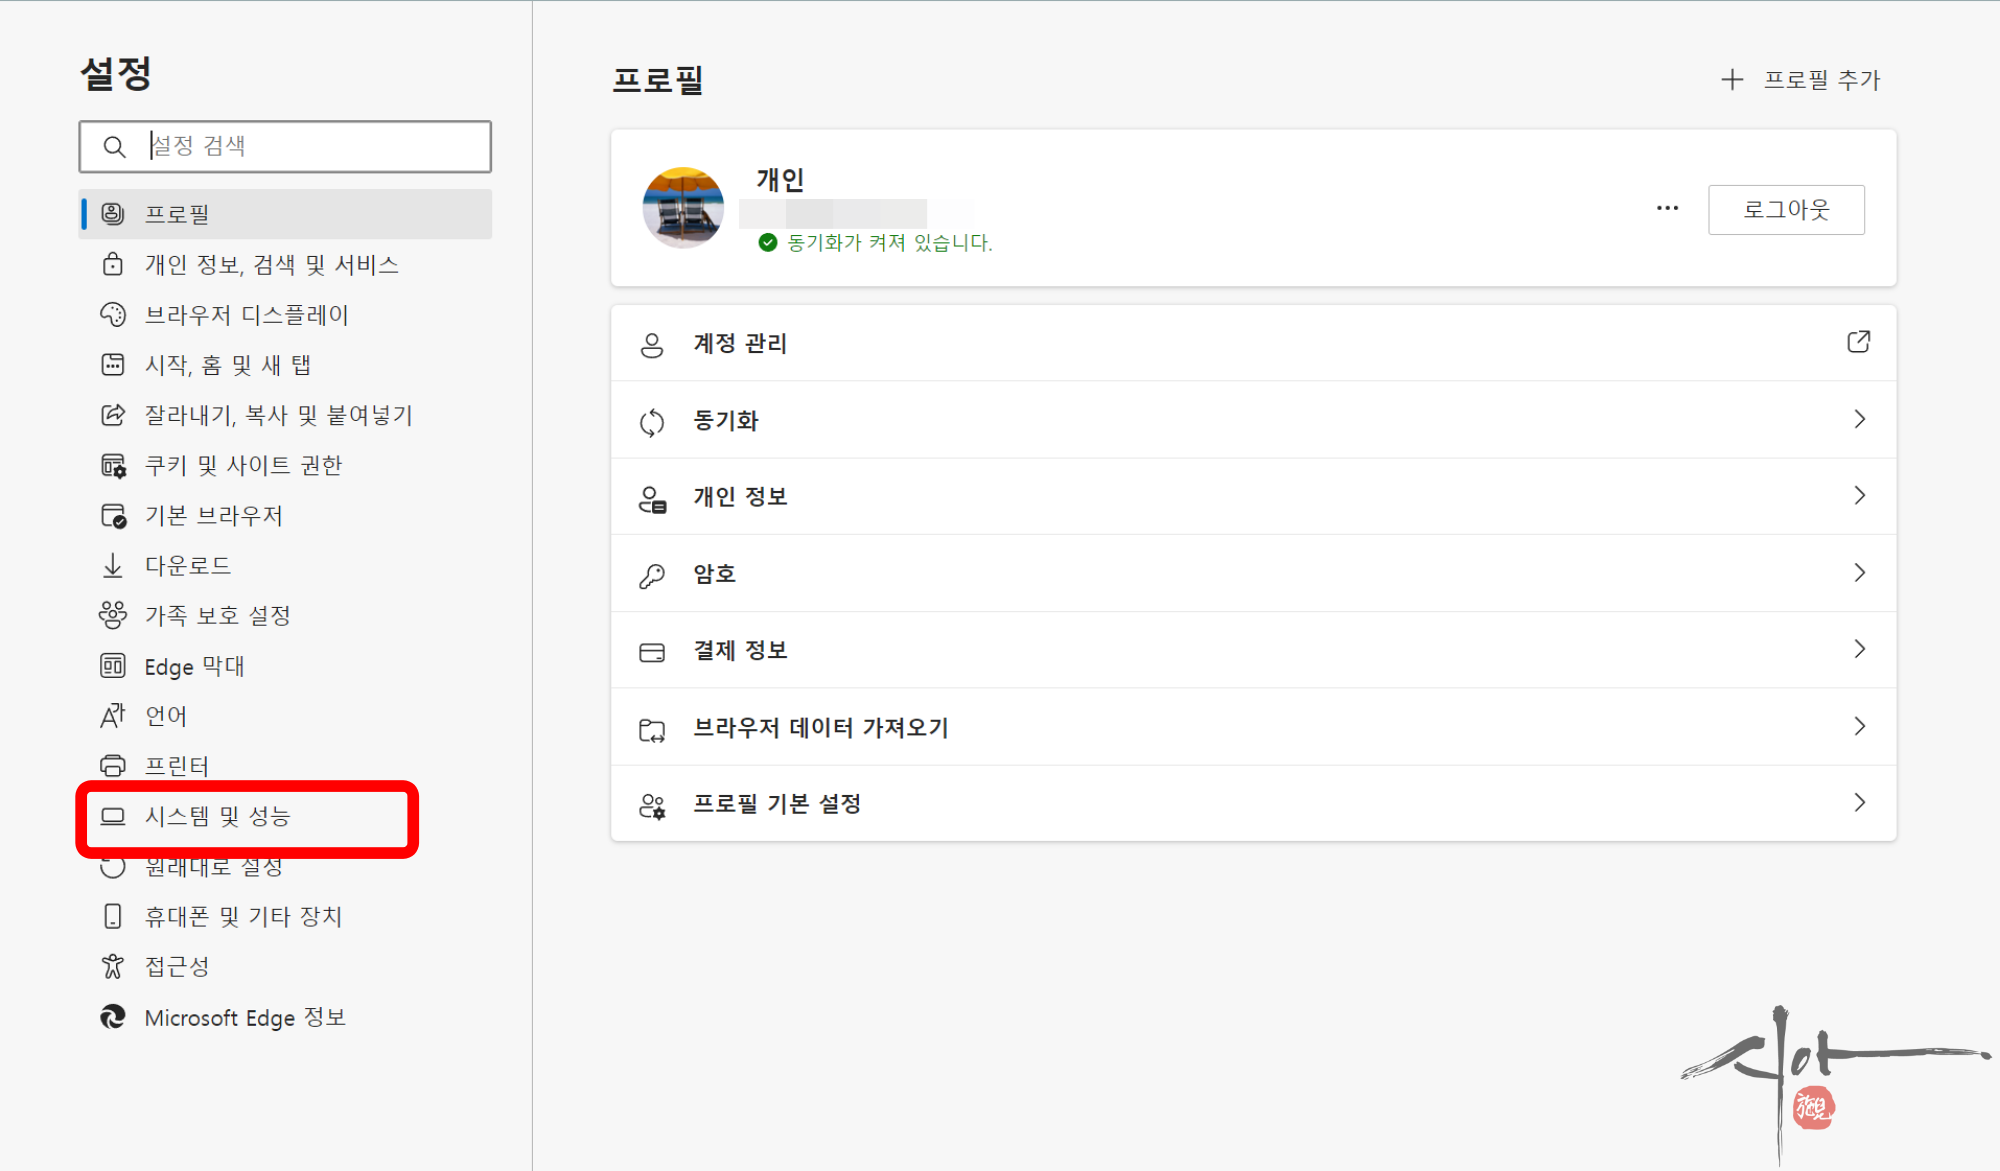Expand the 동기화 row chevron
This screenshot has height=1171, width=2000.
pyautogui.click(x=1859, y=419)
